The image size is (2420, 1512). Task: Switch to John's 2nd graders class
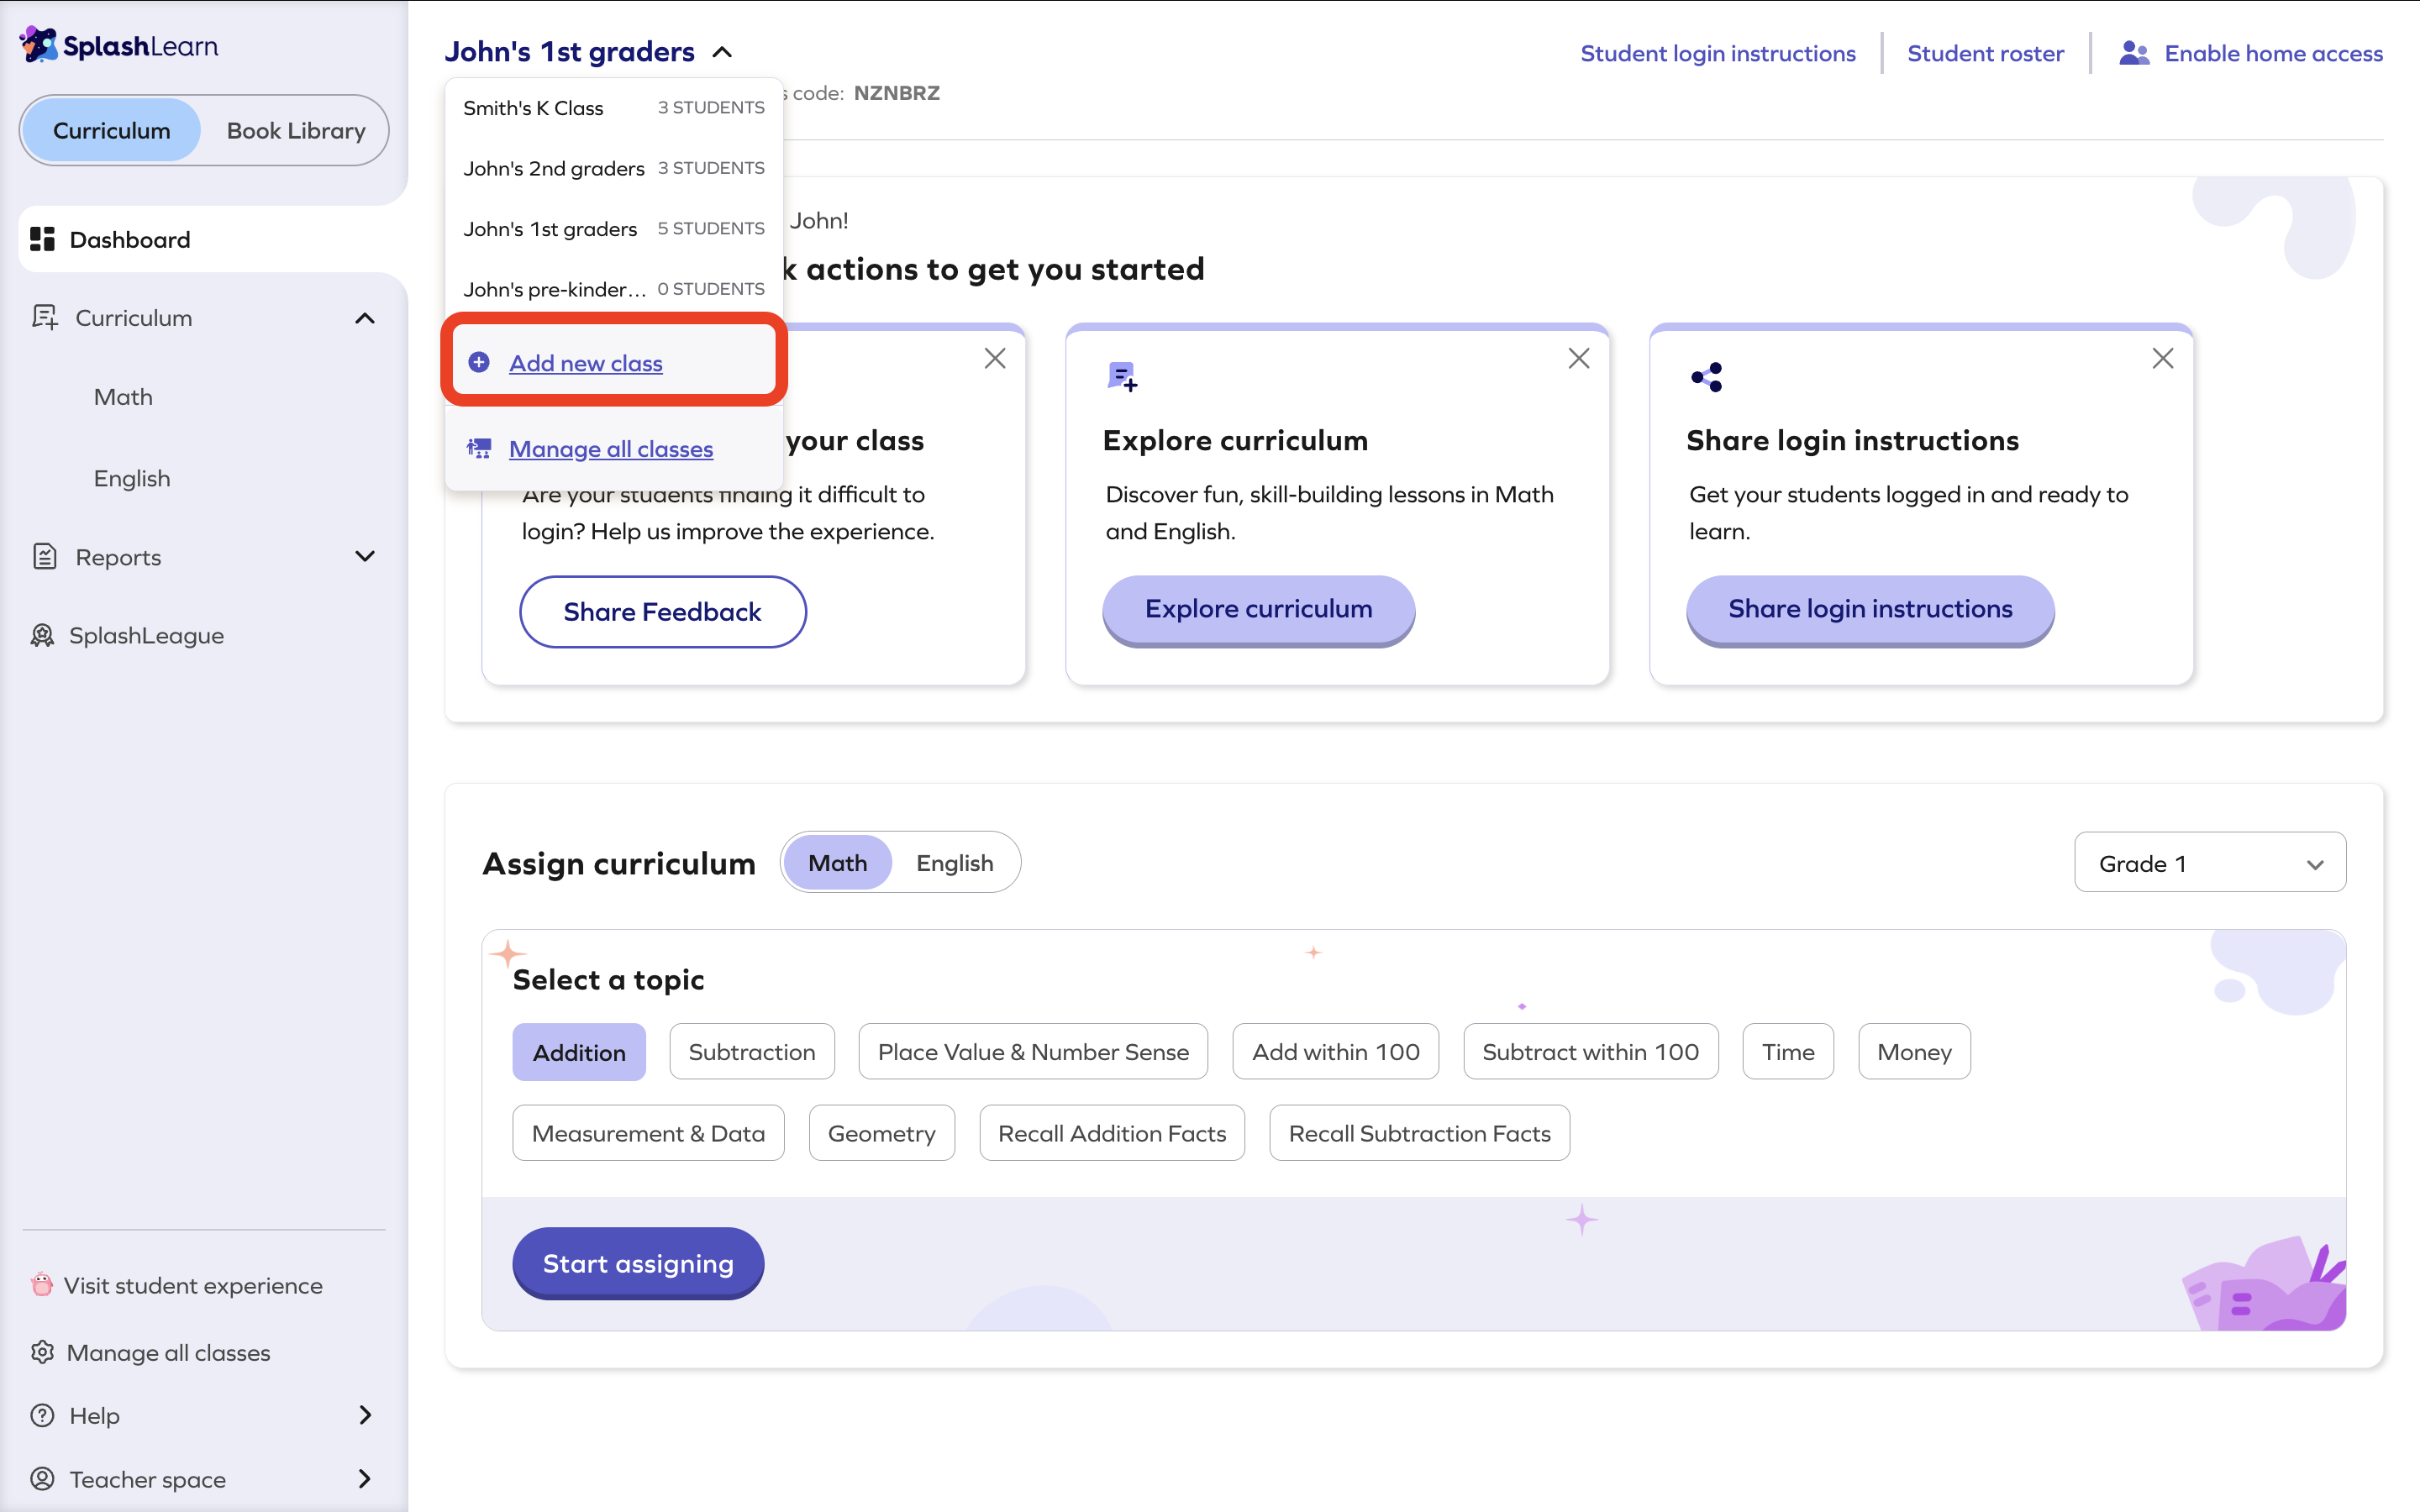pyautogui.click(x=614, y=168)
